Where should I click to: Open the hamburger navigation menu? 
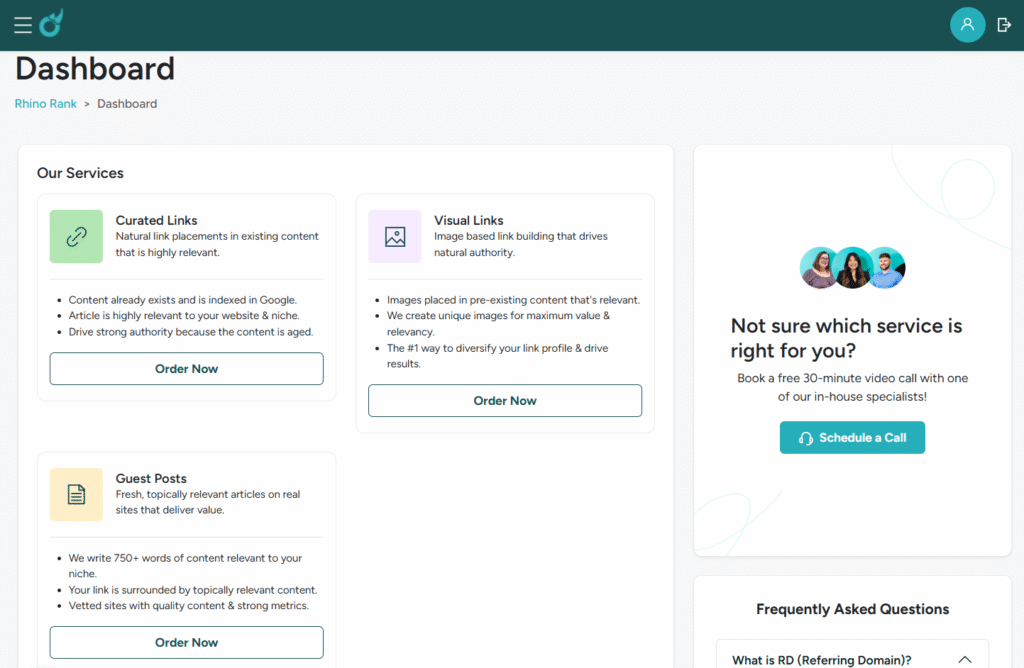tap(23, 25)
